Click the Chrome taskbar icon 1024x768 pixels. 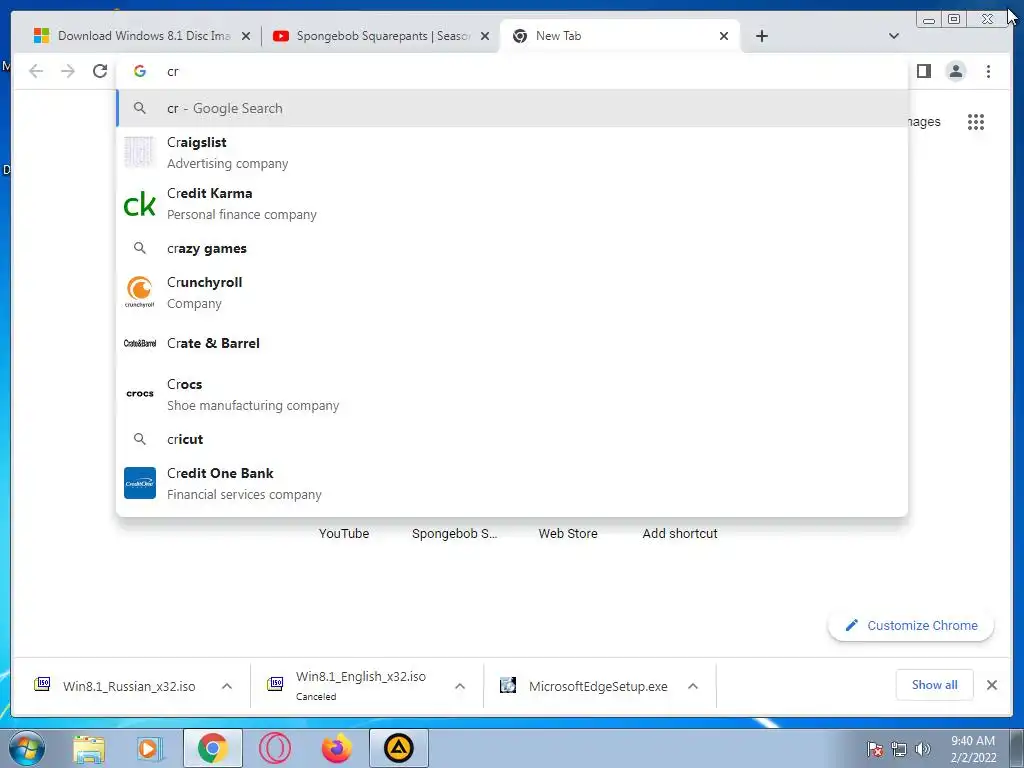pos(212,748)
